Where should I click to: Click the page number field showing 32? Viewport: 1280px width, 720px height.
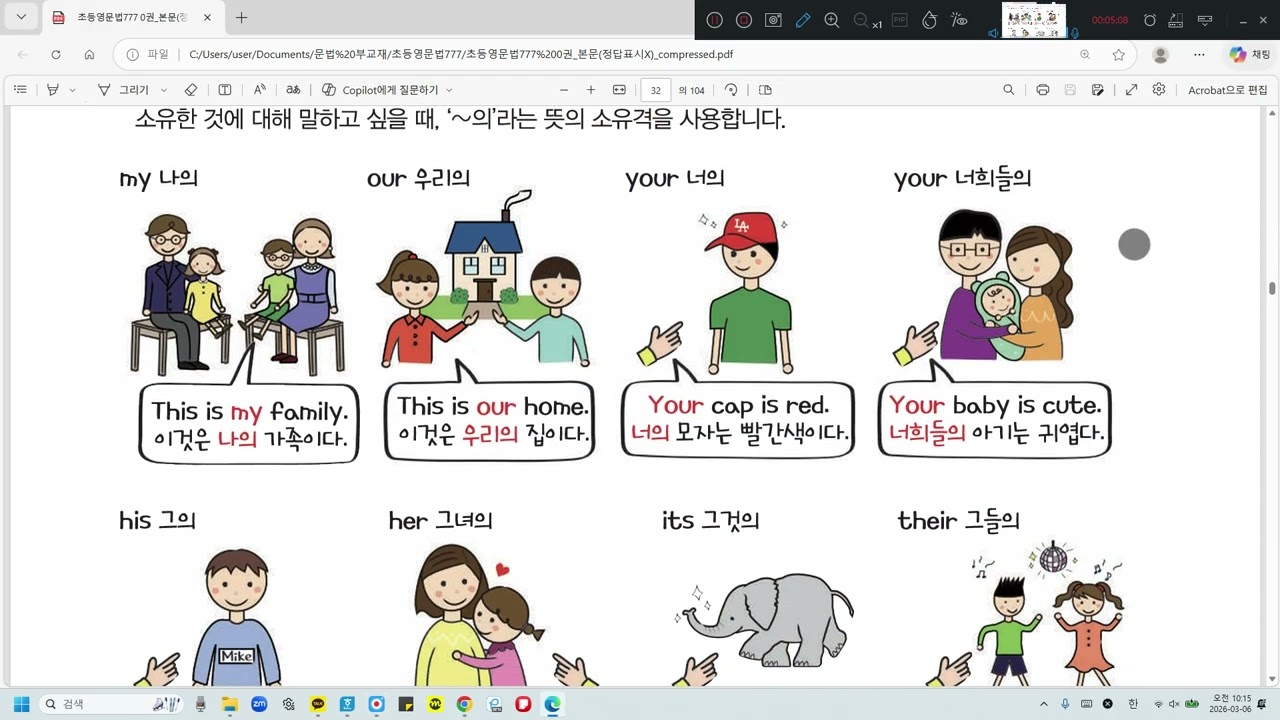coord(655,90)
